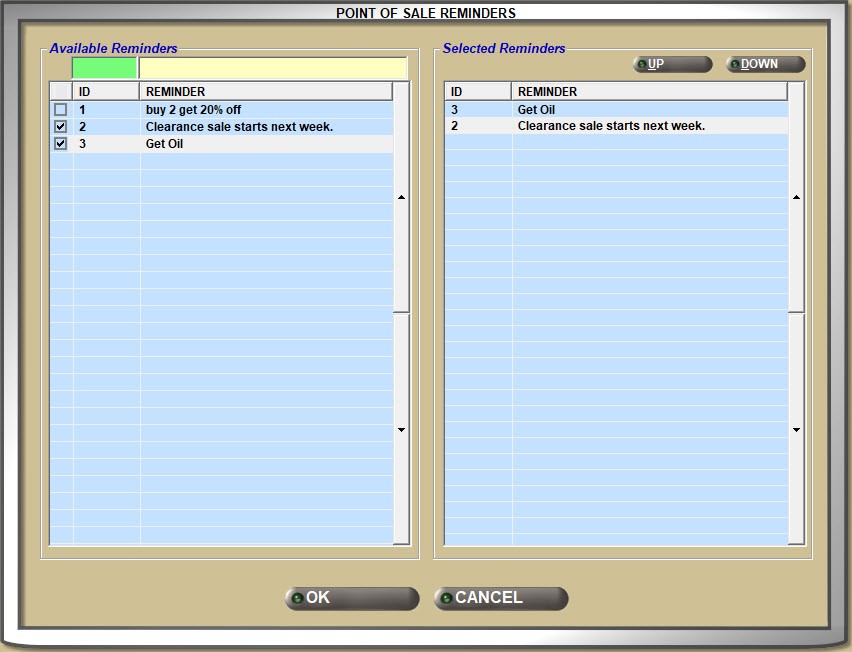Screen dimensions: 852x652
Task: Click REMINDER header in Selected Reminders
Action: 648,92
